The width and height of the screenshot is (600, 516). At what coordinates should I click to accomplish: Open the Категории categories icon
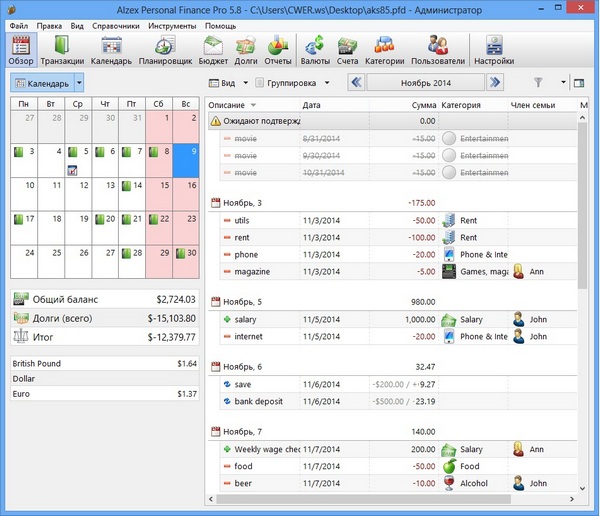(384, 49)
